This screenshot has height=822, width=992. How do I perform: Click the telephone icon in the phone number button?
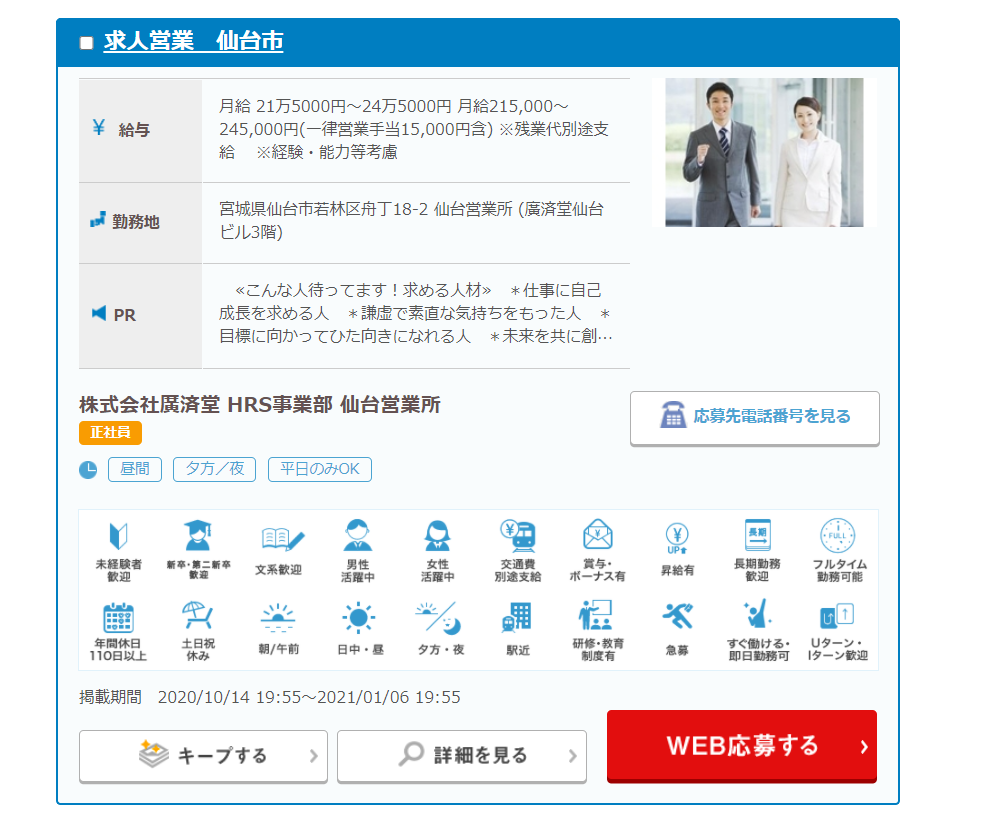(673, 415)
